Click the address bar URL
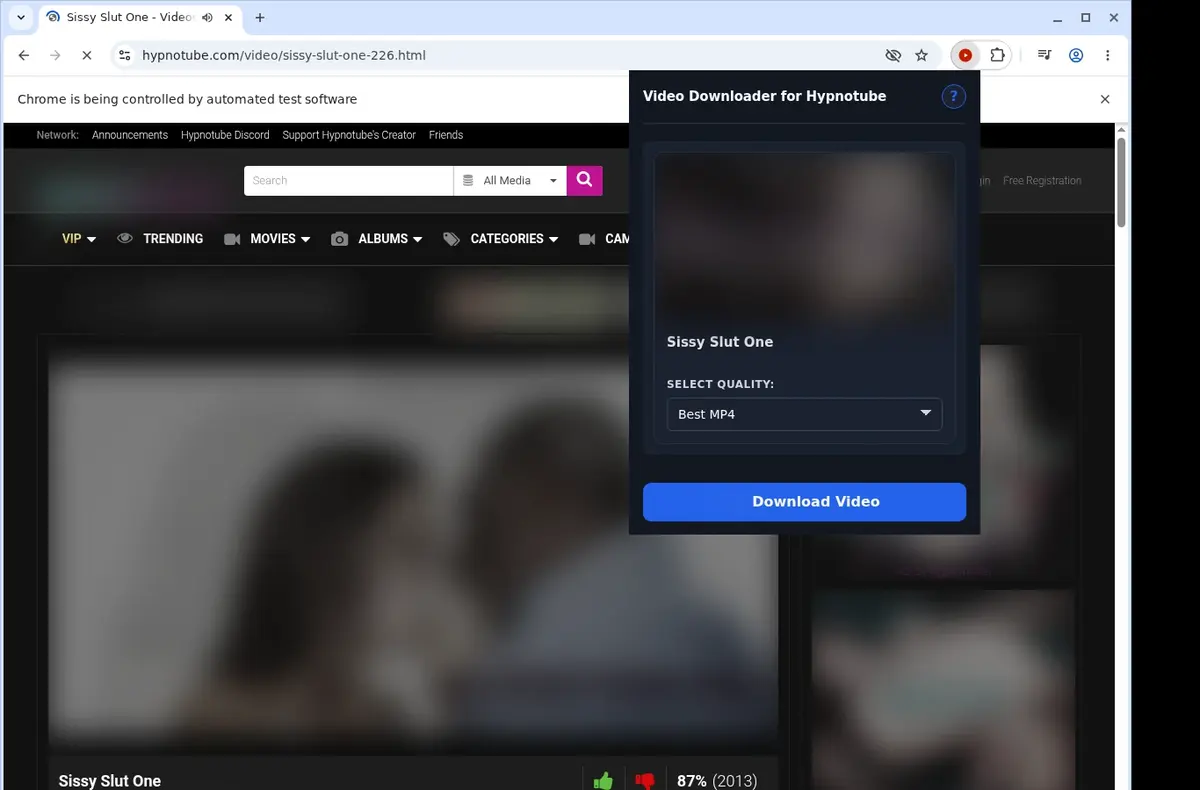Screen dimensions: 1200x790 pyautogui.click(x=284, y=56)
